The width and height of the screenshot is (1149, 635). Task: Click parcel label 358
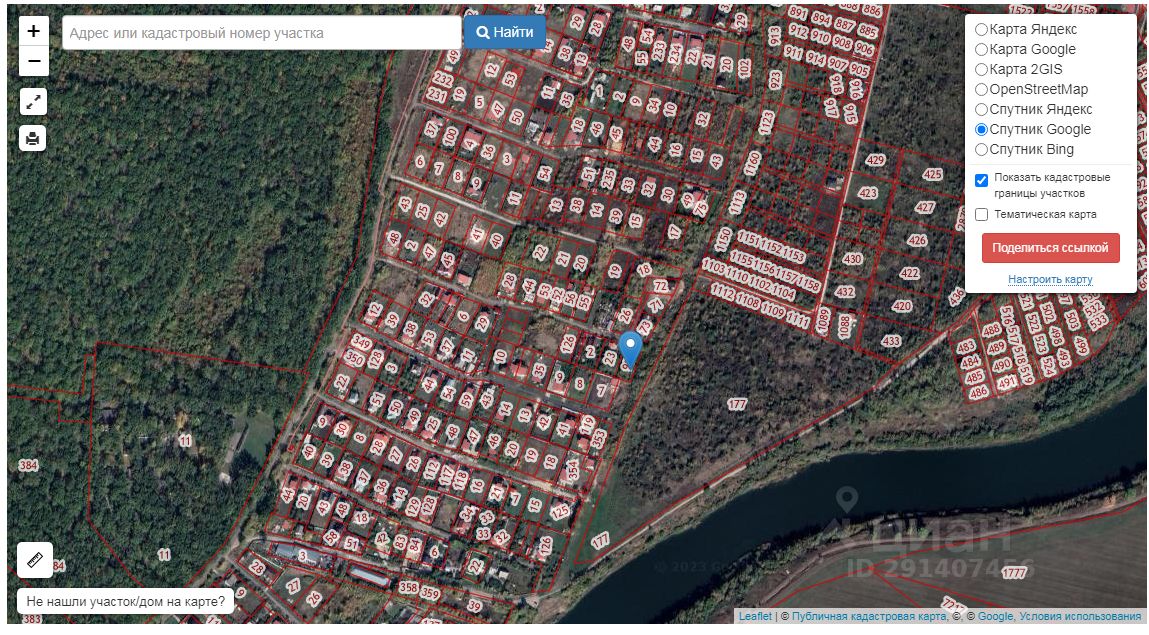[408, 587]
